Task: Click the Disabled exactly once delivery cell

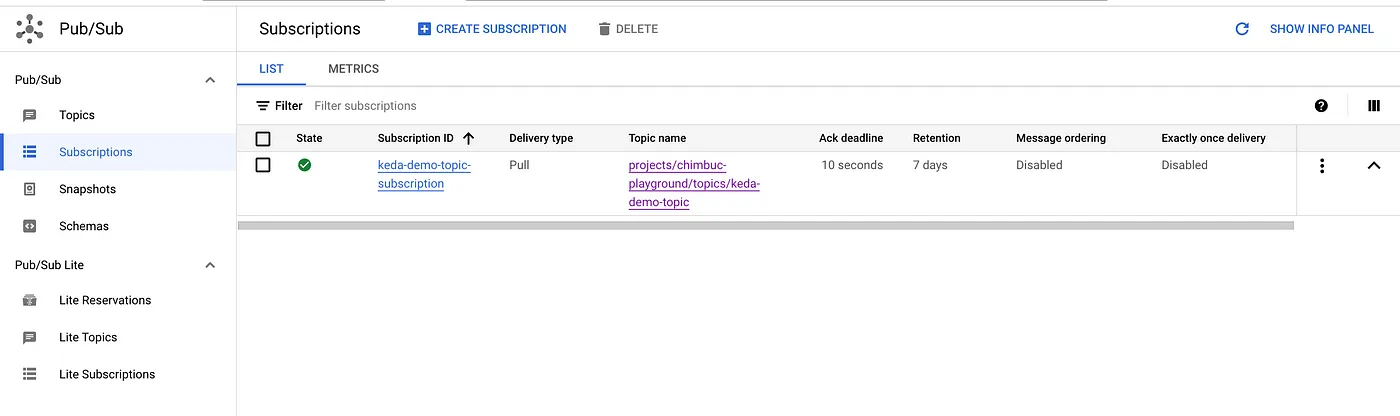Action: point(1184,165)
